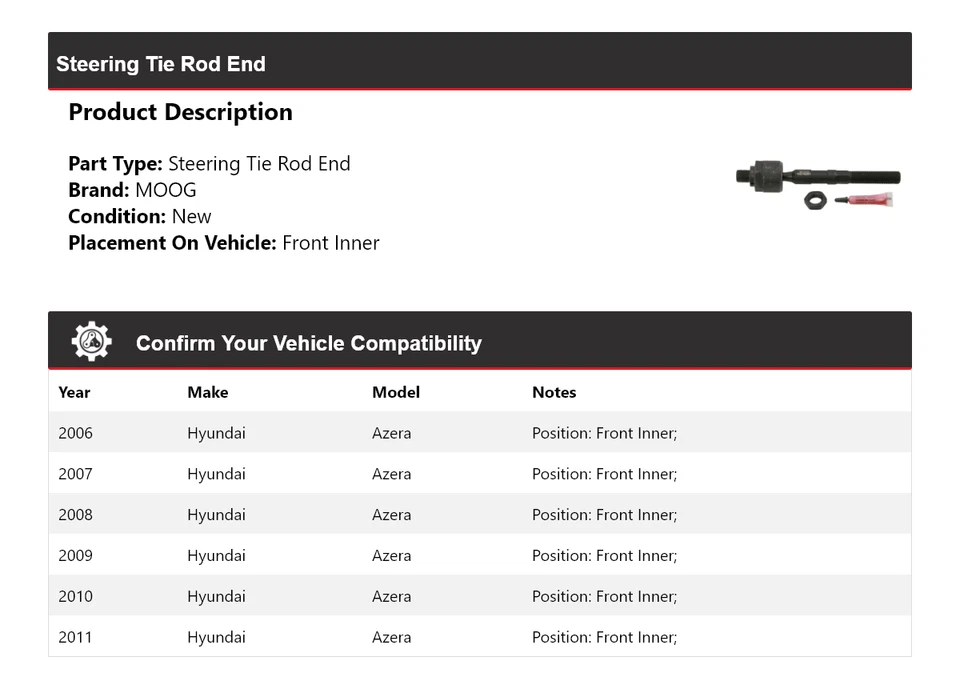Click the 2011 year cell
This screenshot has height=689, width=960.
[x=75, y=637]
